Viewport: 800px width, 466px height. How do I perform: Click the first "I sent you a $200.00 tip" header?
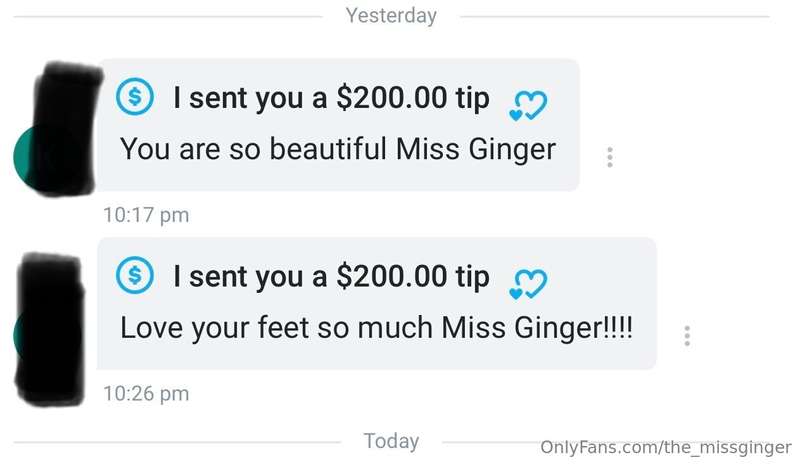(x=331, y=97)
